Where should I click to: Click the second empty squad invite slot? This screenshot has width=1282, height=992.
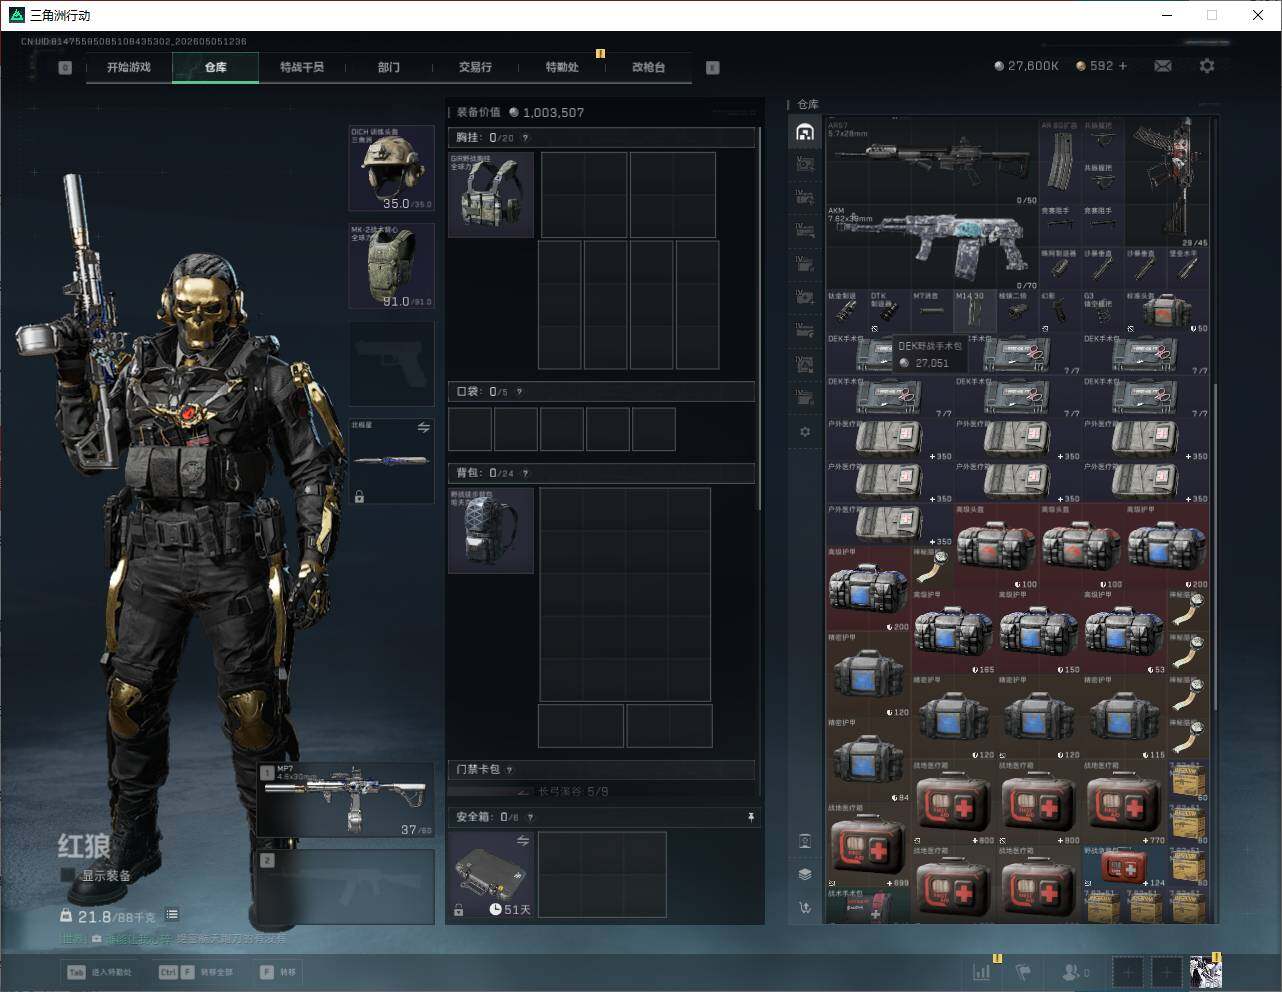1166,971
